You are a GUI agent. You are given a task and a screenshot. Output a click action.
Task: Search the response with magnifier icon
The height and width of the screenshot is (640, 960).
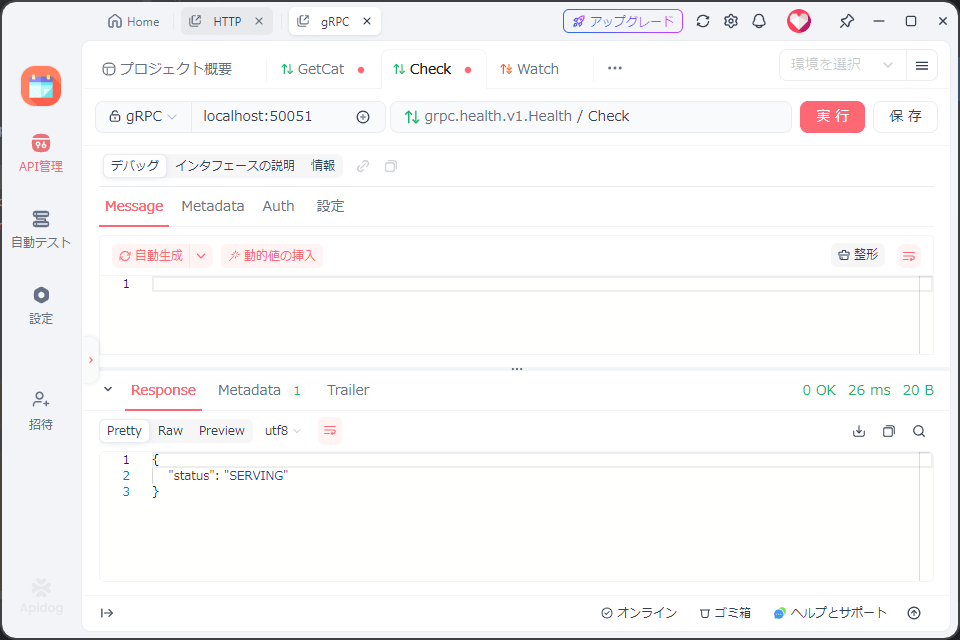pos(918,431)
